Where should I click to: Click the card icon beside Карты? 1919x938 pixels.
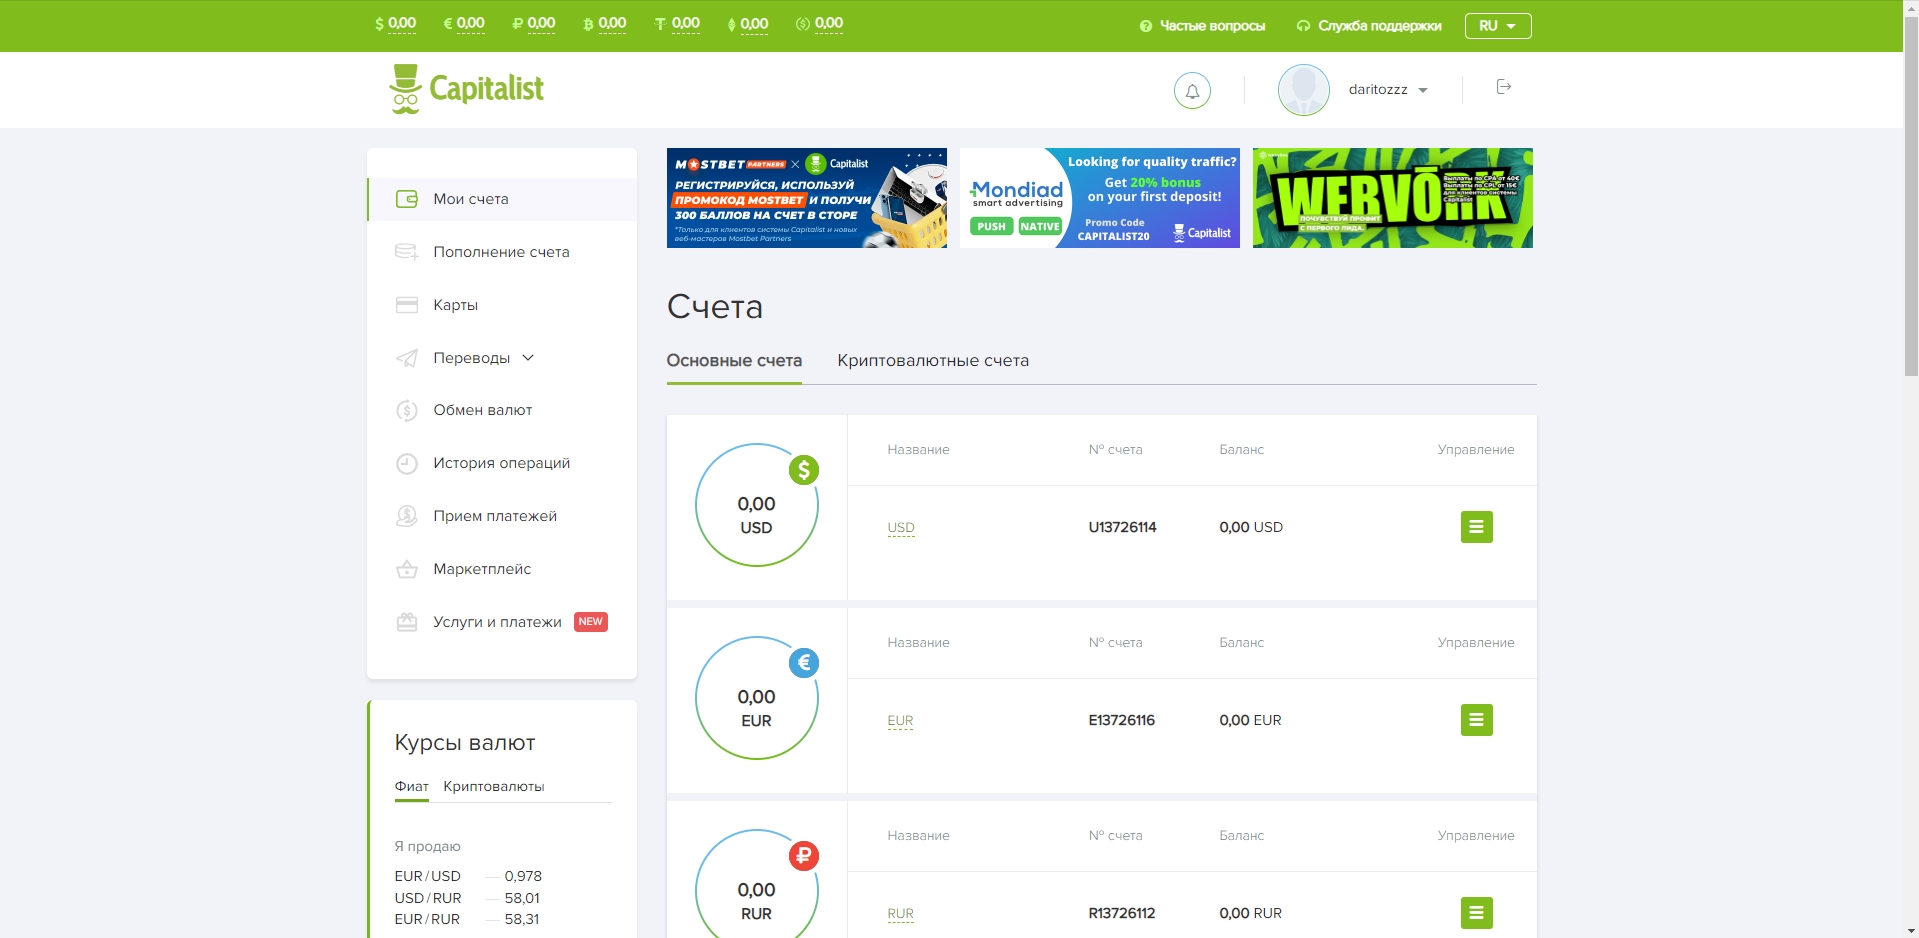click(x=407, y=305)
